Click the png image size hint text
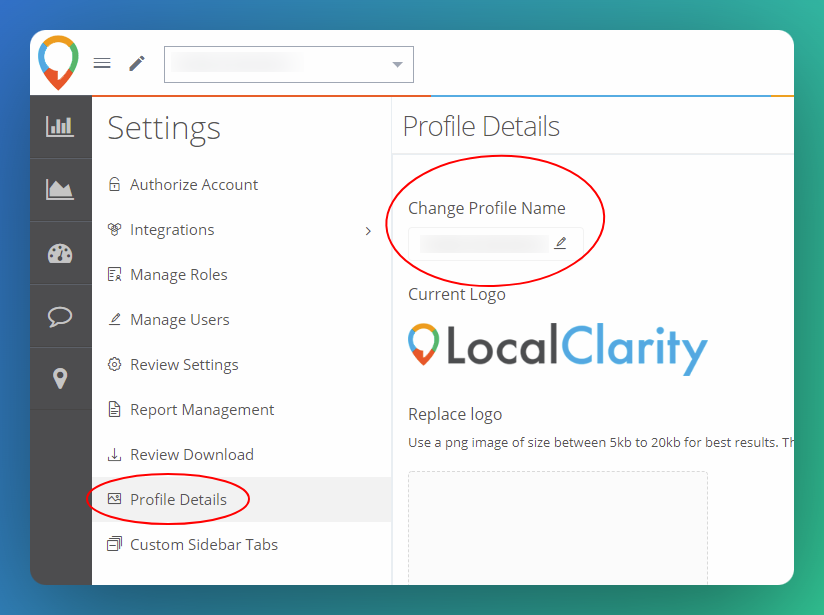 pos(601,443)
